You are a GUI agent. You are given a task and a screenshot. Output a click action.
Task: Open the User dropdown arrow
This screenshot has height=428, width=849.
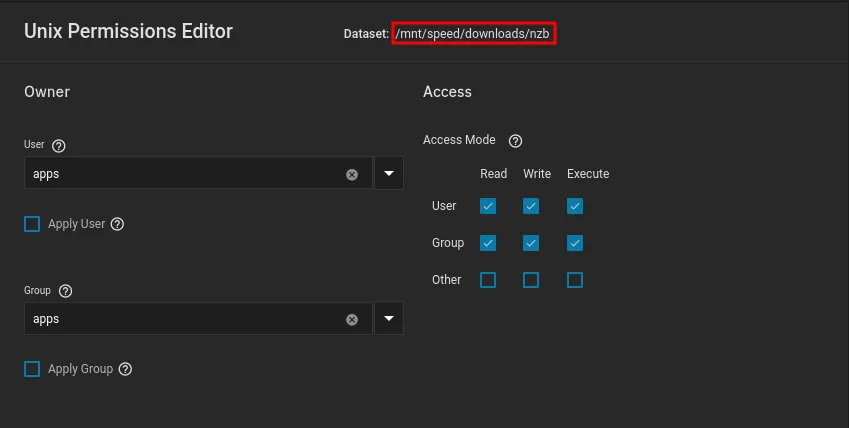[x=389, y=174]
